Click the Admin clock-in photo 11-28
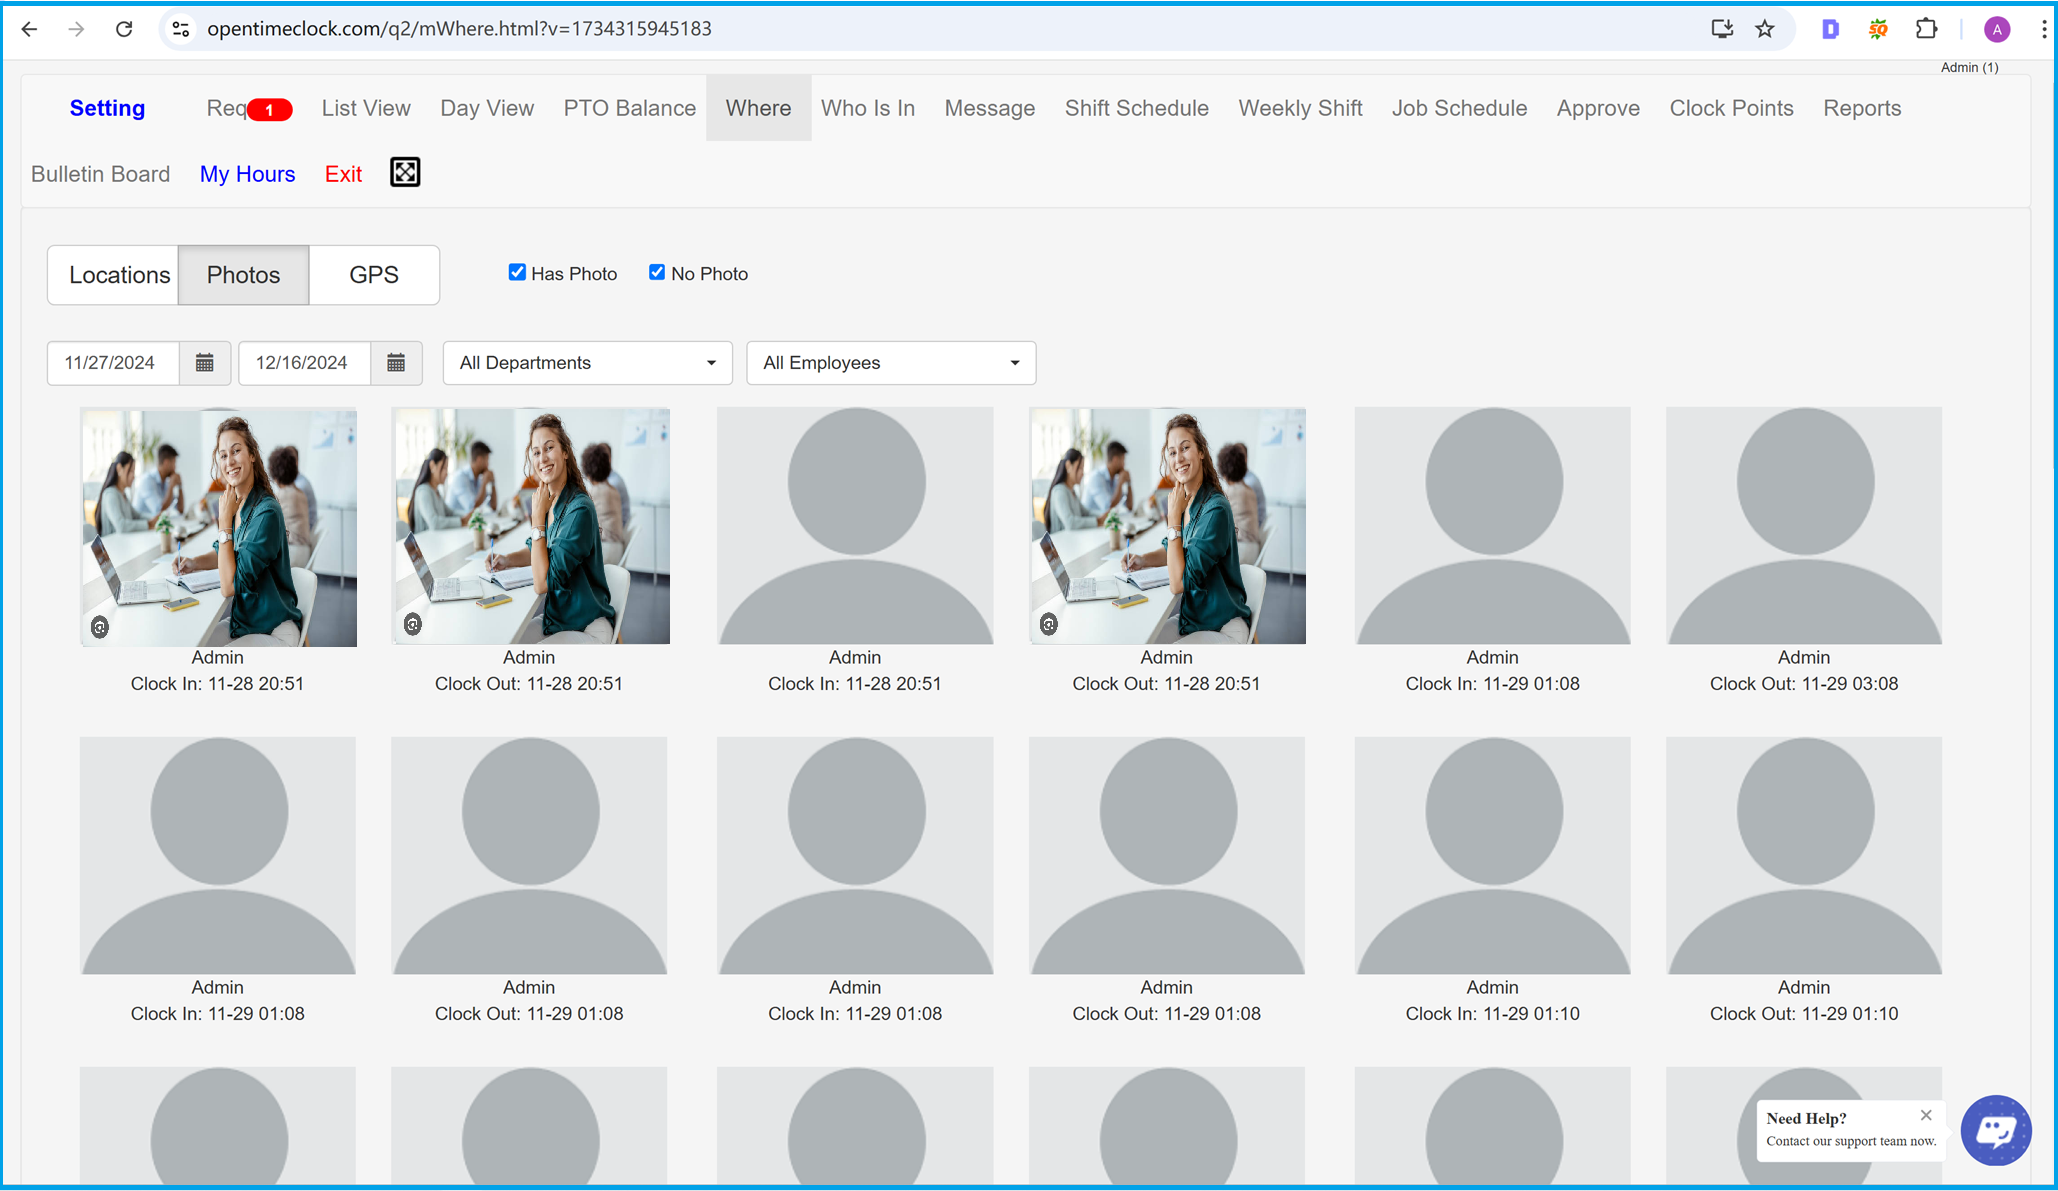This screenshot has width=2058, height=1191. 217,525
